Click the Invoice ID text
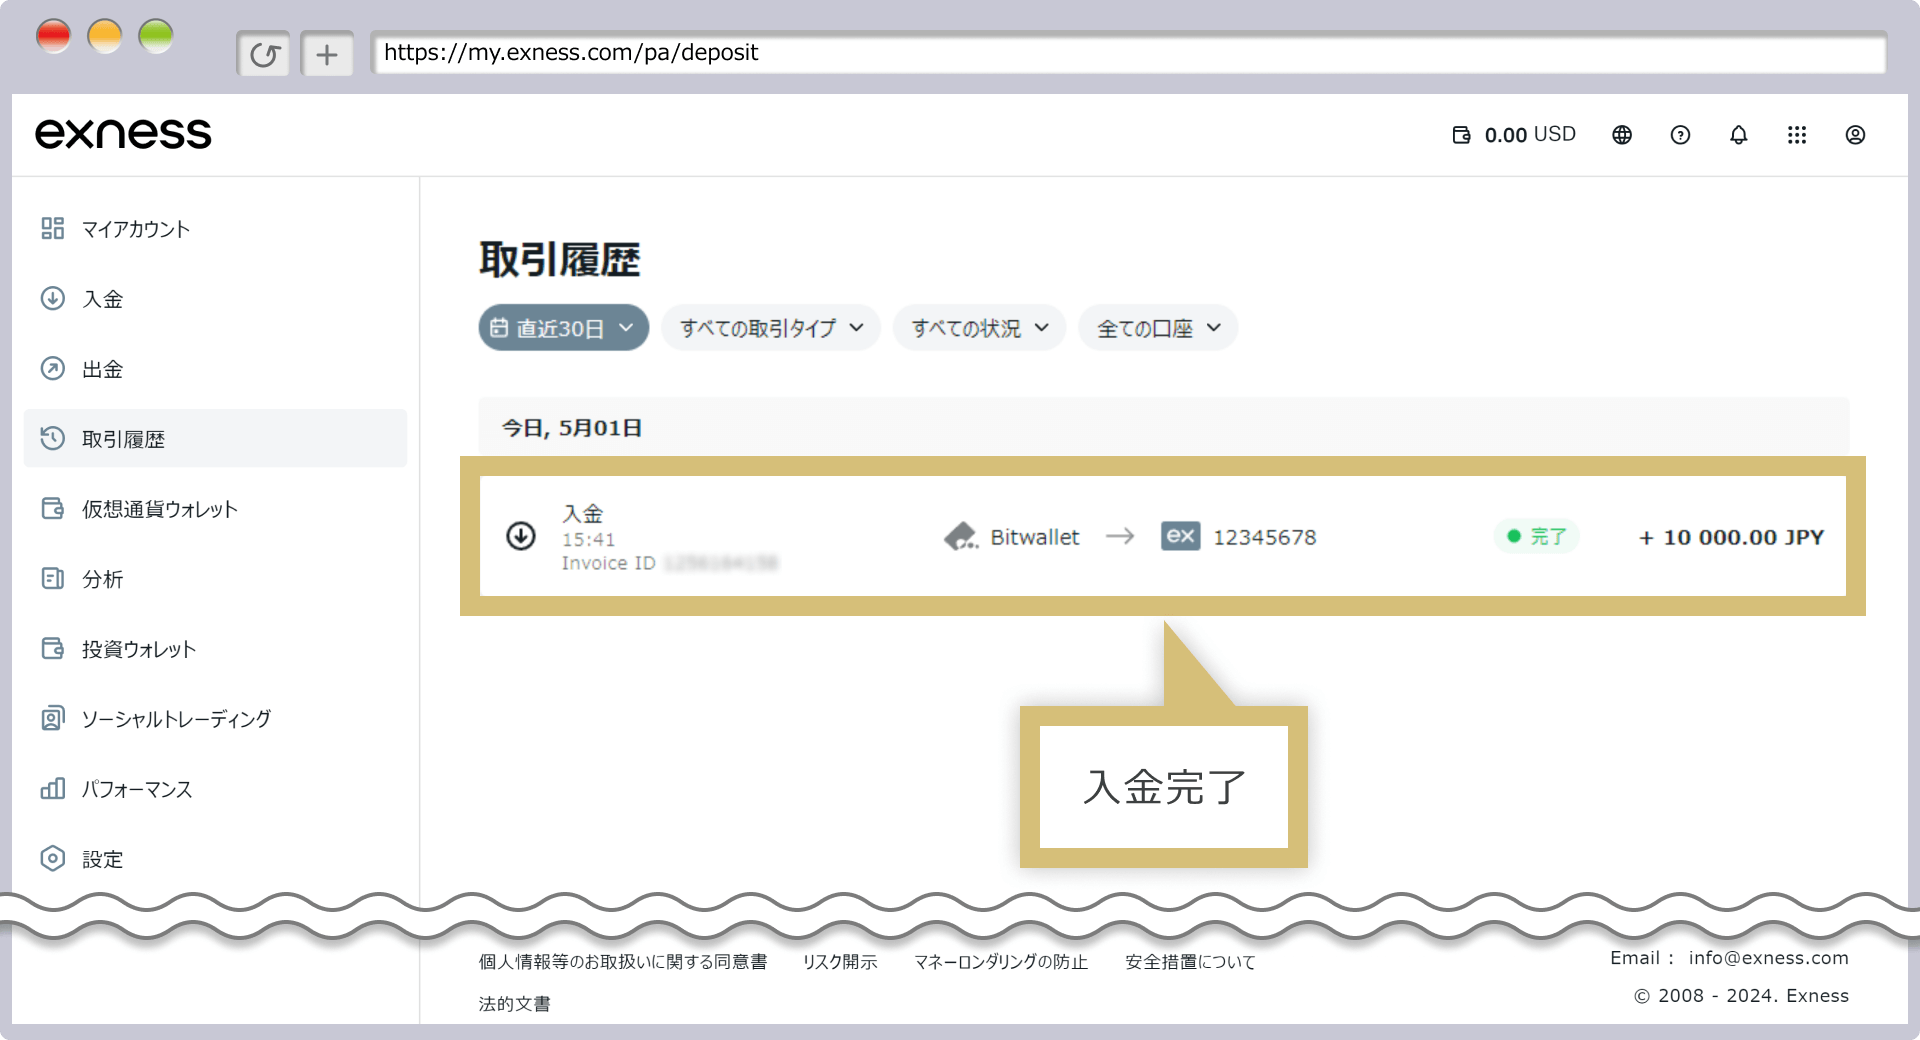 (608, 563)
